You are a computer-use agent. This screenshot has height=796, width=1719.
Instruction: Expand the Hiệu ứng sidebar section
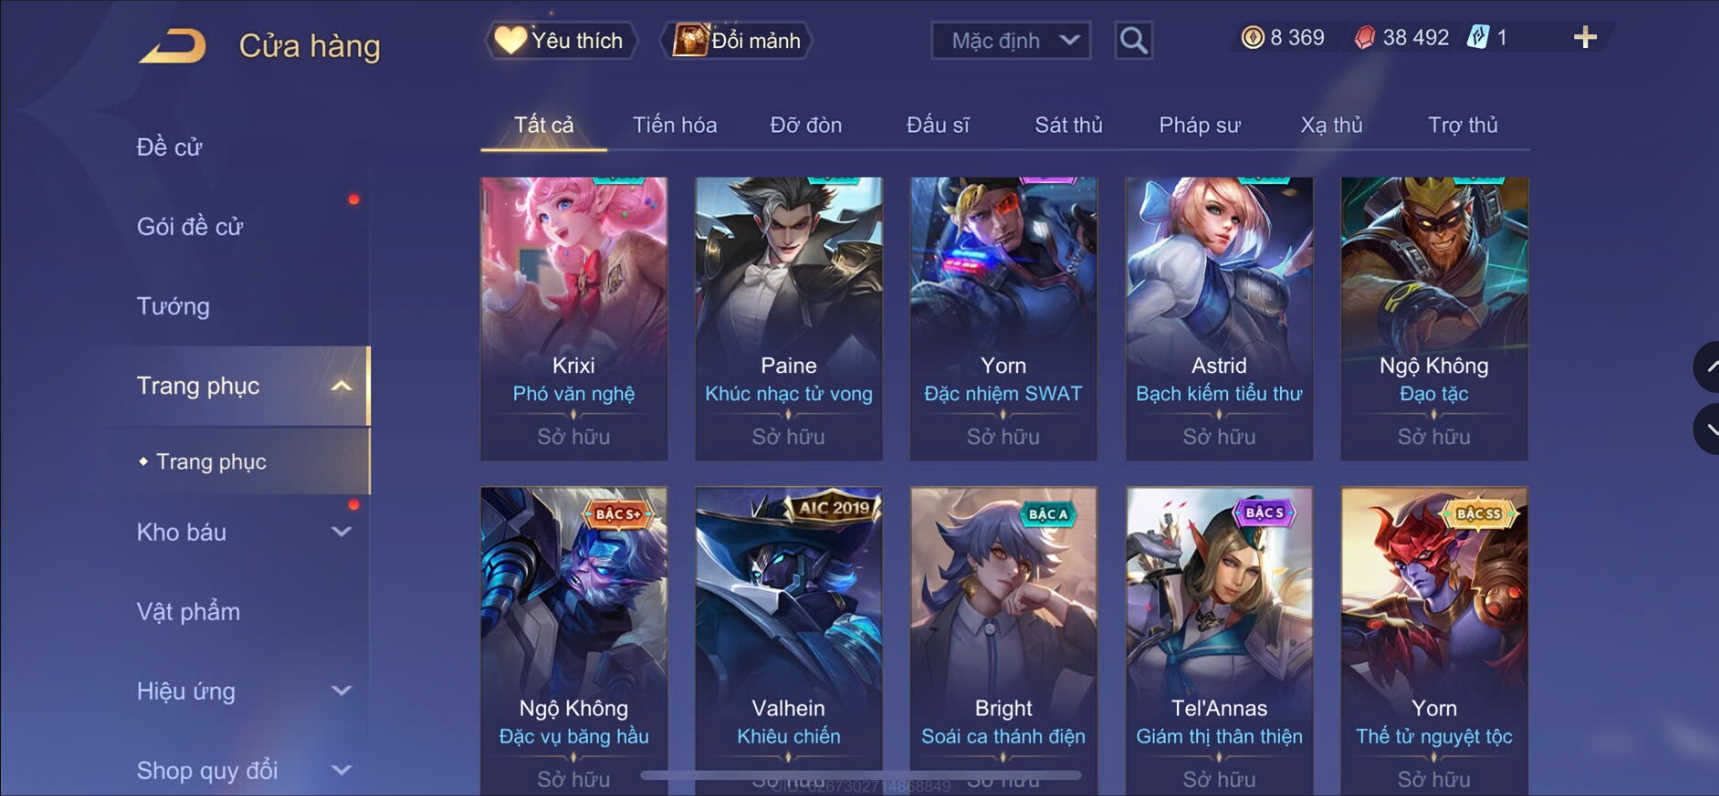341,691
